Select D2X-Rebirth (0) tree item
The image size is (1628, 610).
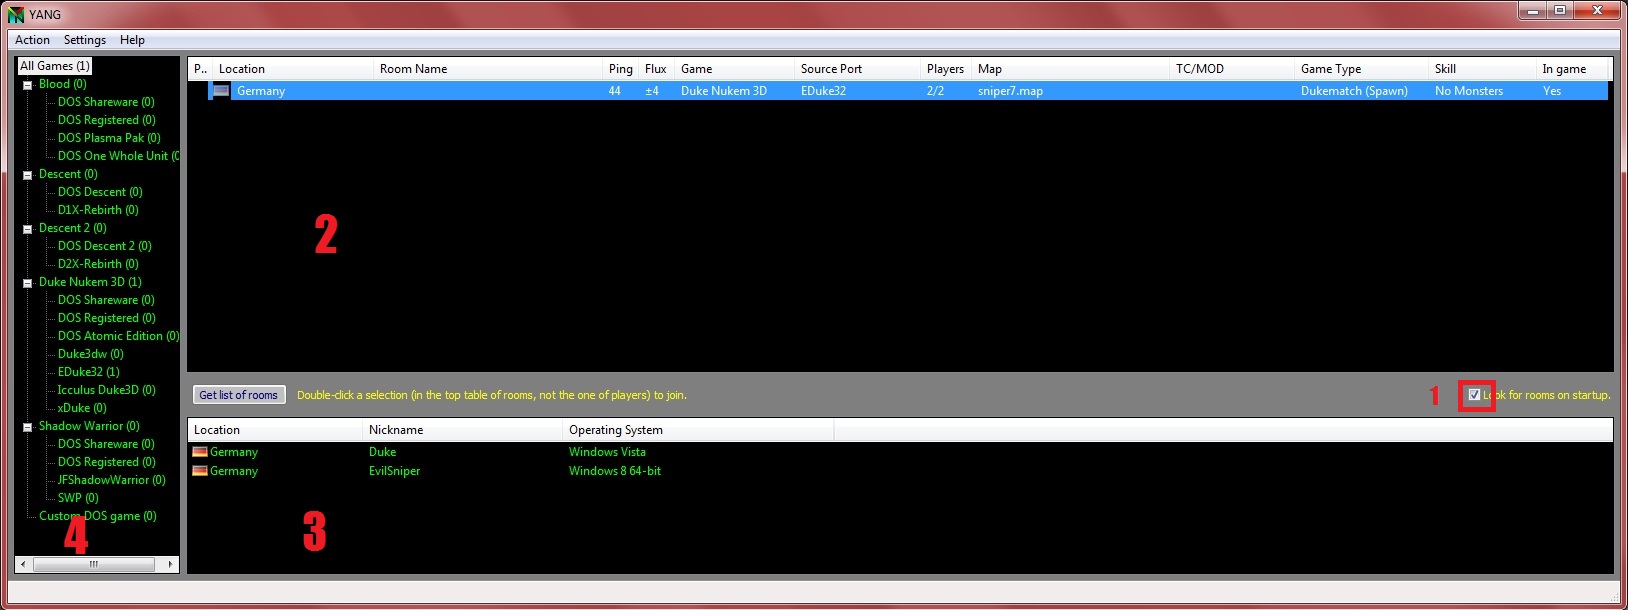coord(98,264)
